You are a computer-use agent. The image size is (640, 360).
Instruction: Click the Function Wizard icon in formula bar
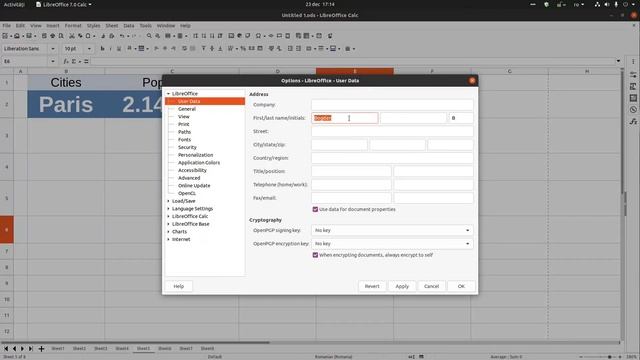[66, 61]
